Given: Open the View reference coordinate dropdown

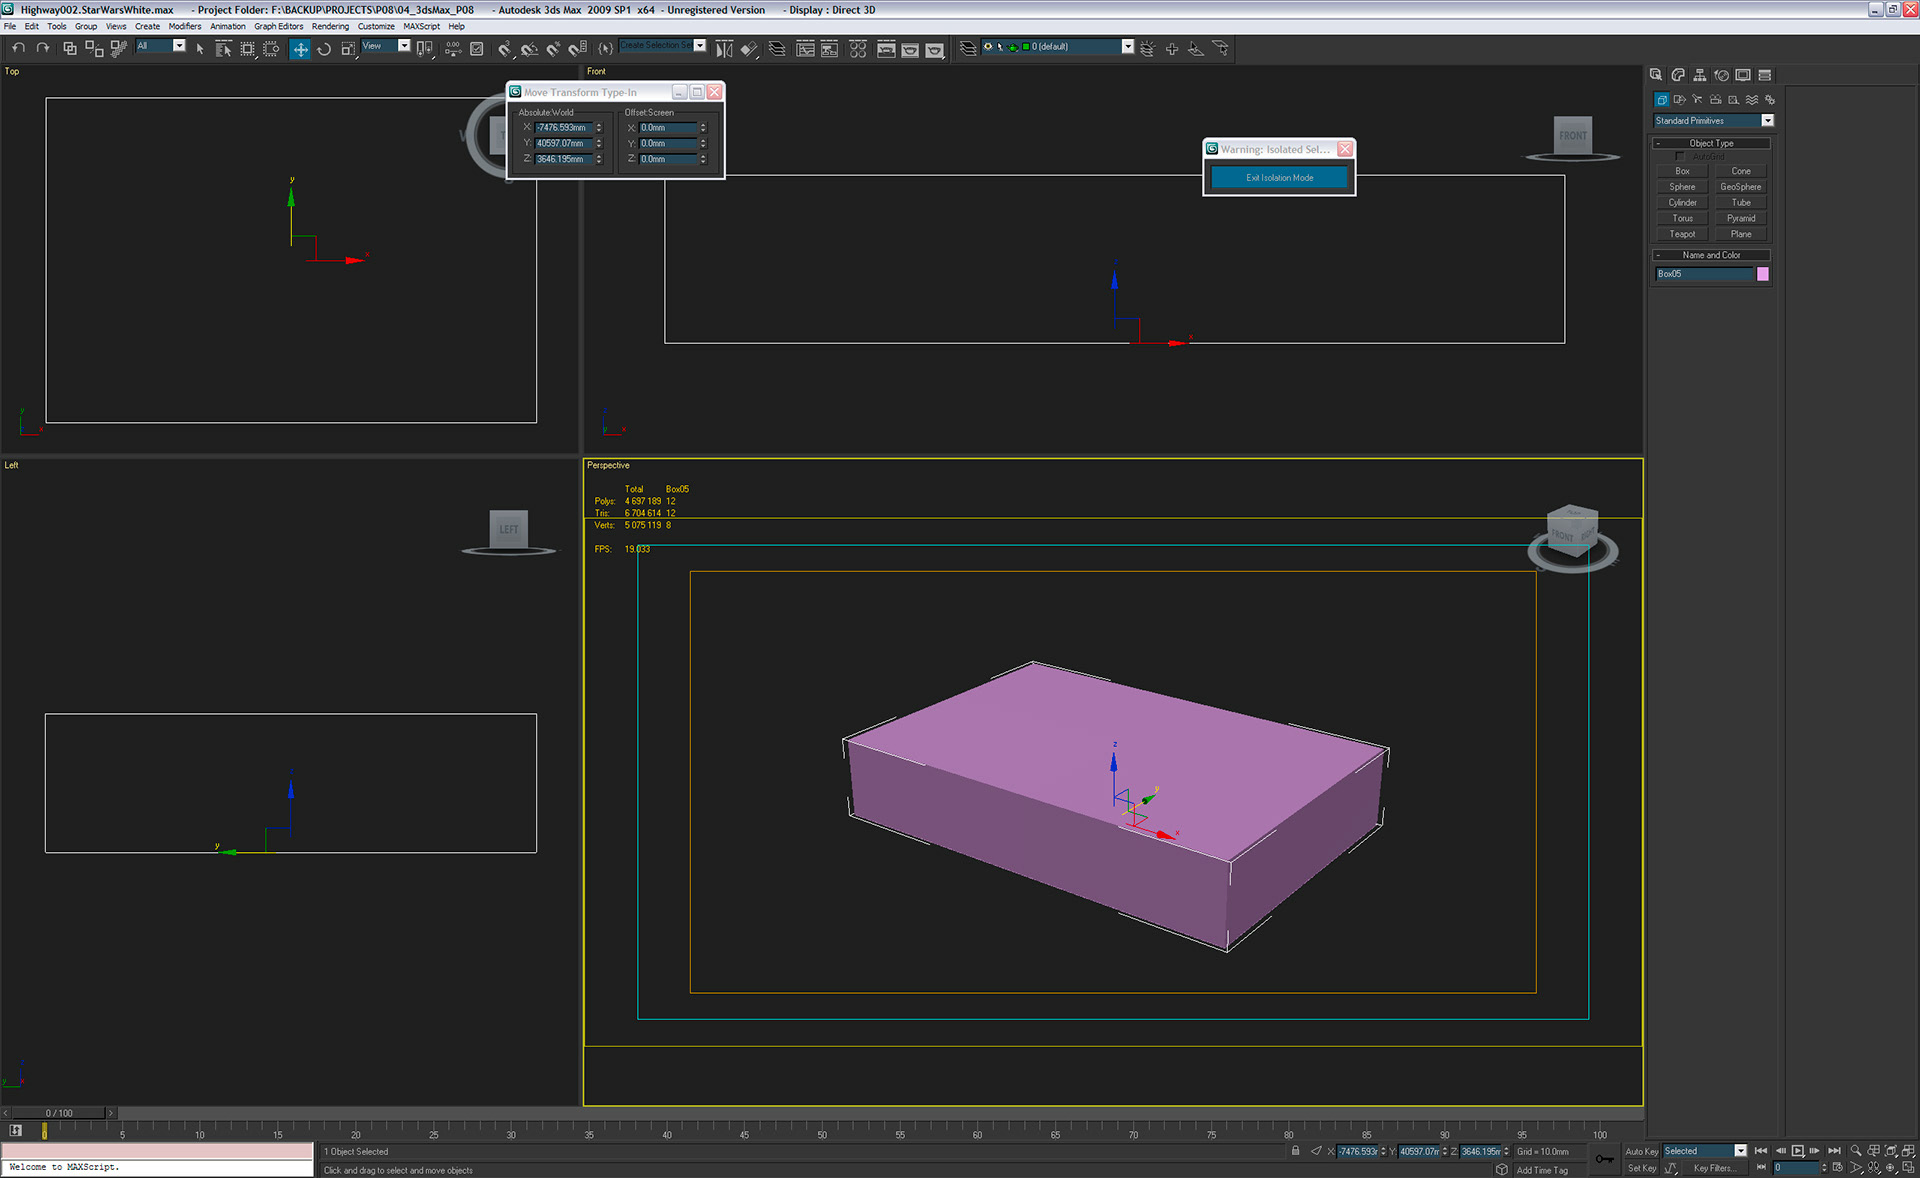Looking at the screenshot, I should 404,46.
